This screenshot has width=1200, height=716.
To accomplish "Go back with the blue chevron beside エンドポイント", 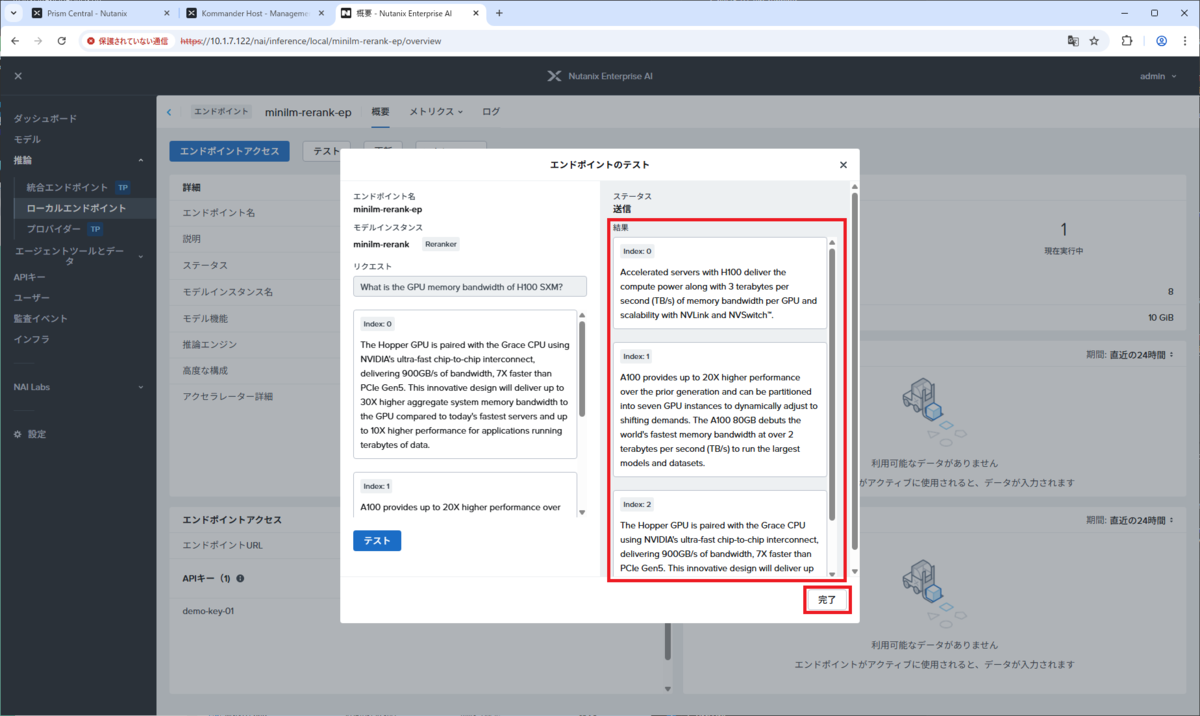I will click(x=169, y=112).
